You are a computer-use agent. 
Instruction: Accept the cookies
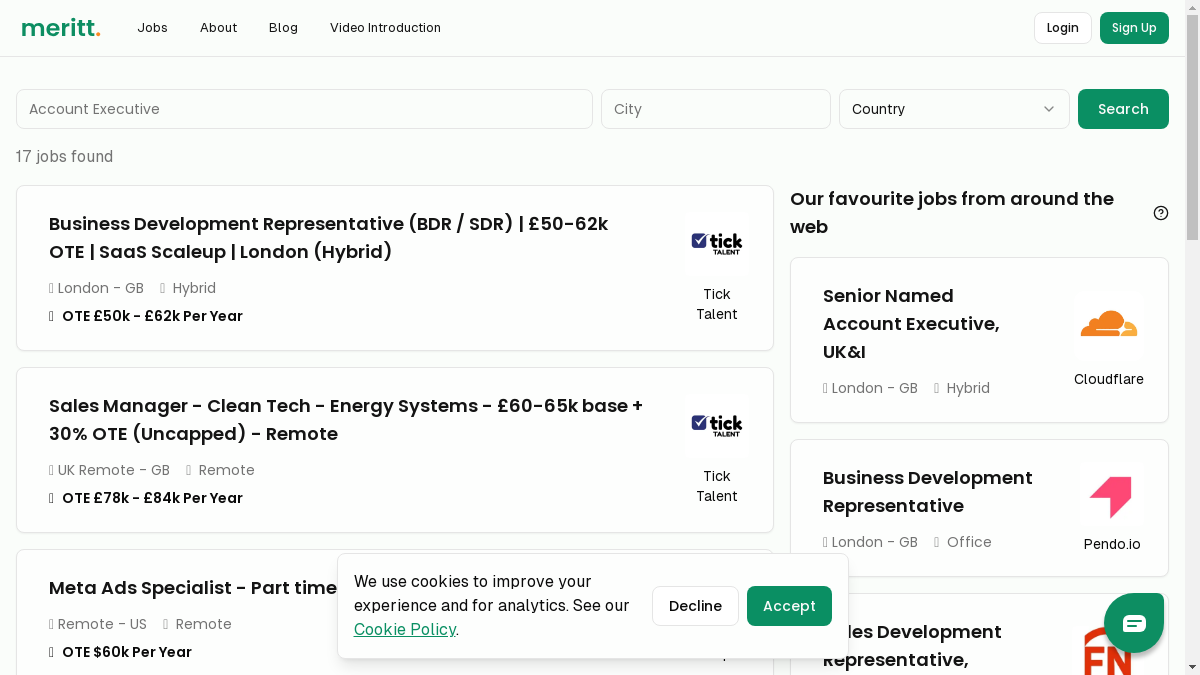tap(788, 606)
